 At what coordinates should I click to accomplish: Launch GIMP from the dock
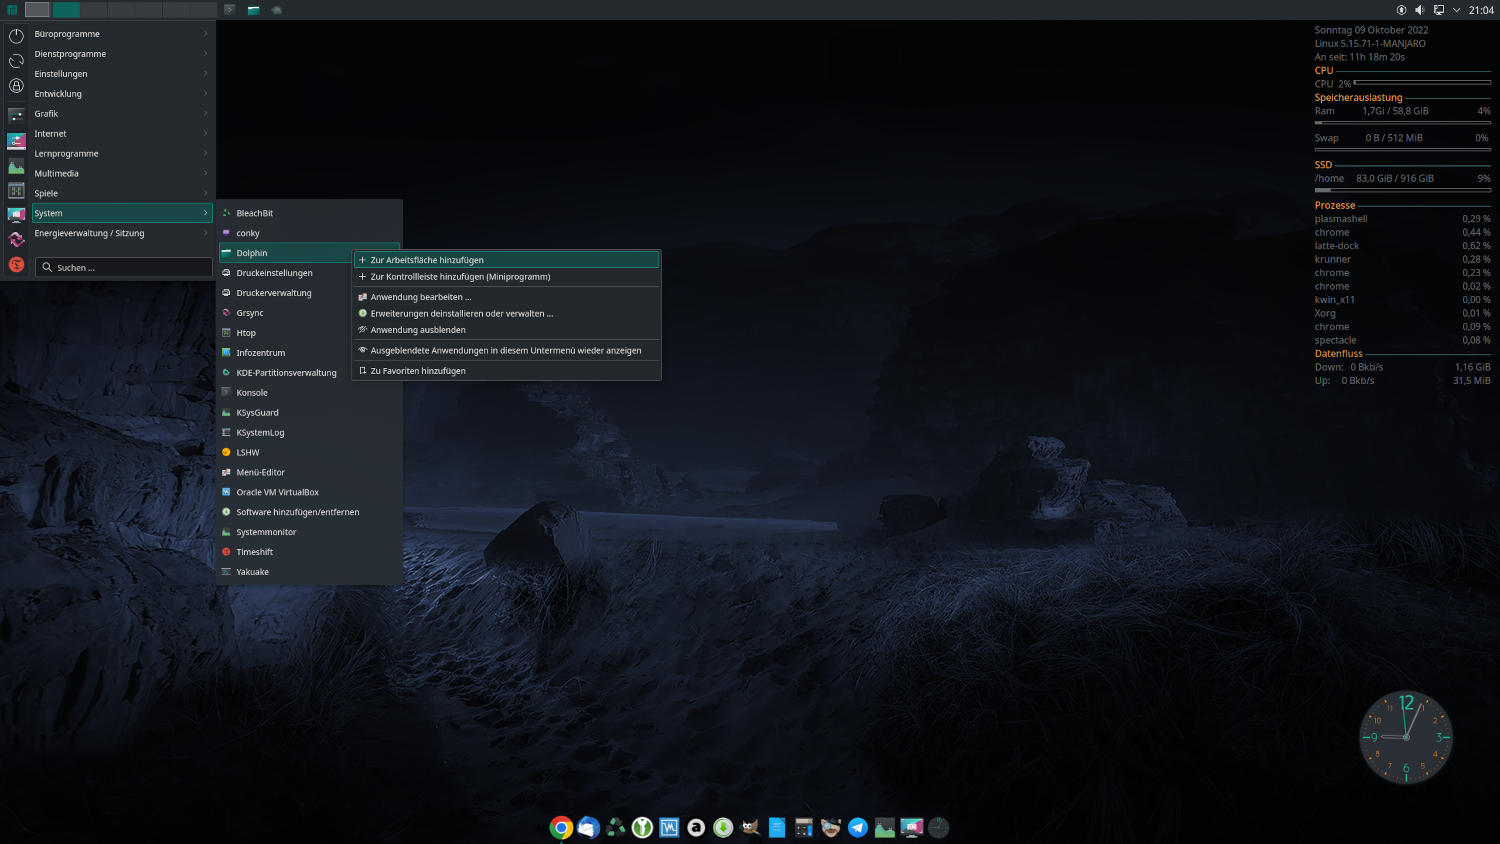750,827
